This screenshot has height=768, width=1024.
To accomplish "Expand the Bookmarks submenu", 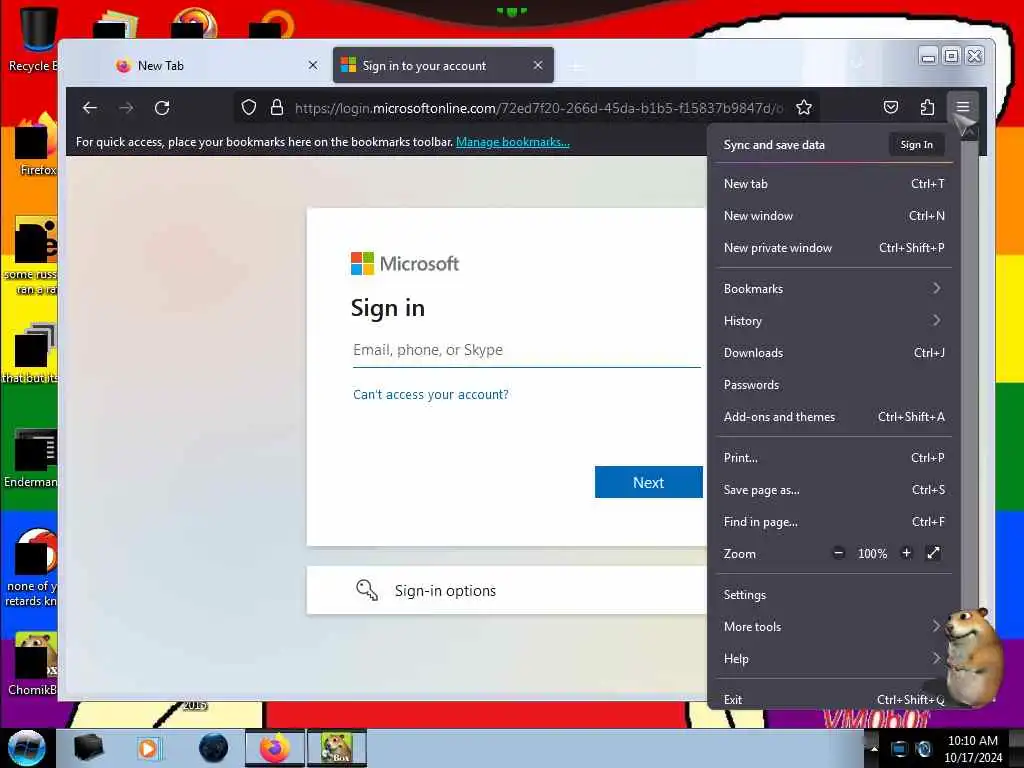I will click(834, 289).
